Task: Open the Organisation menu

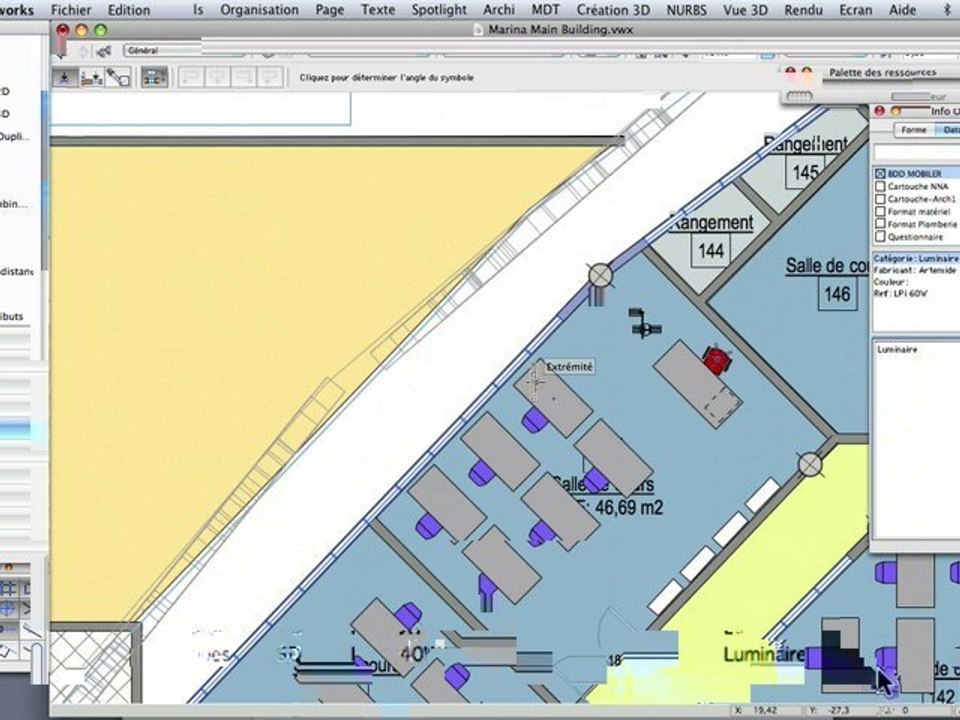Action: tap(260, 10)
